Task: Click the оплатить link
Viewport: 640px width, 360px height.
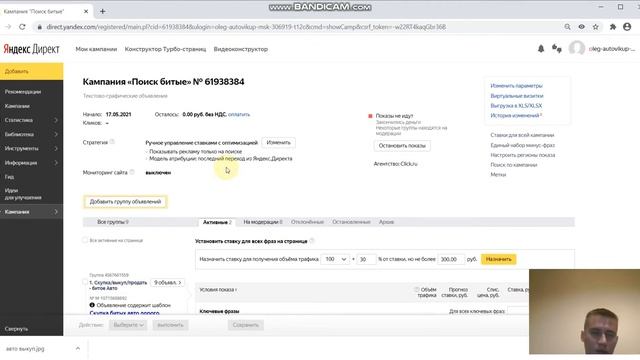Action: [x=239, y=114]
